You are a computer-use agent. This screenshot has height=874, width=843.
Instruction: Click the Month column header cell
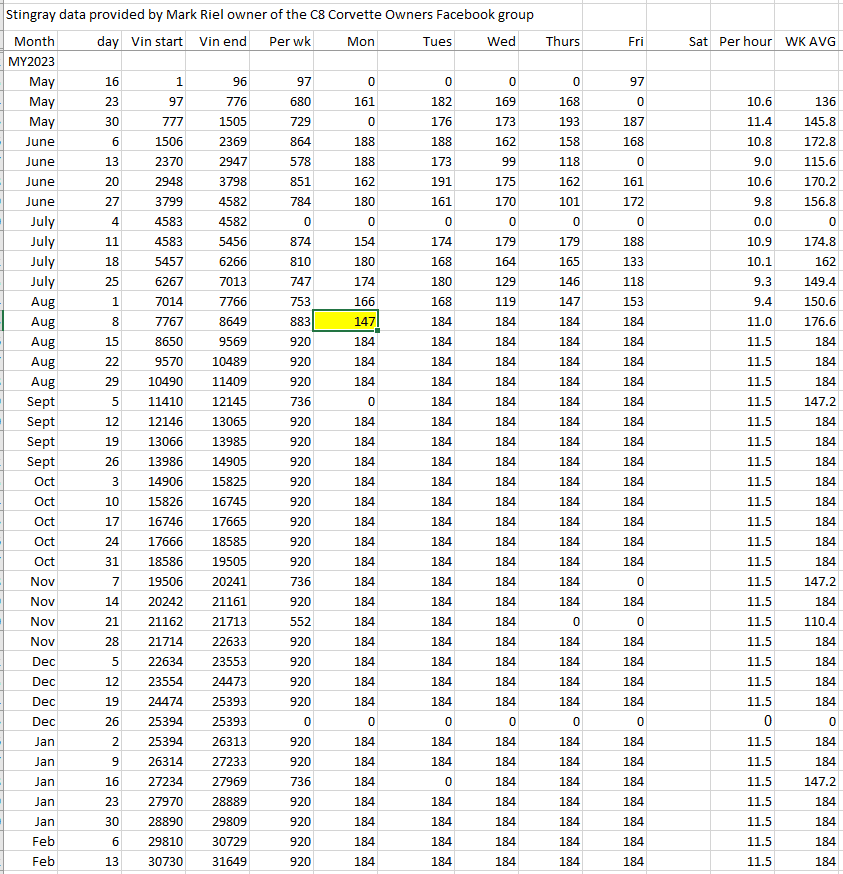coord(34,41)
